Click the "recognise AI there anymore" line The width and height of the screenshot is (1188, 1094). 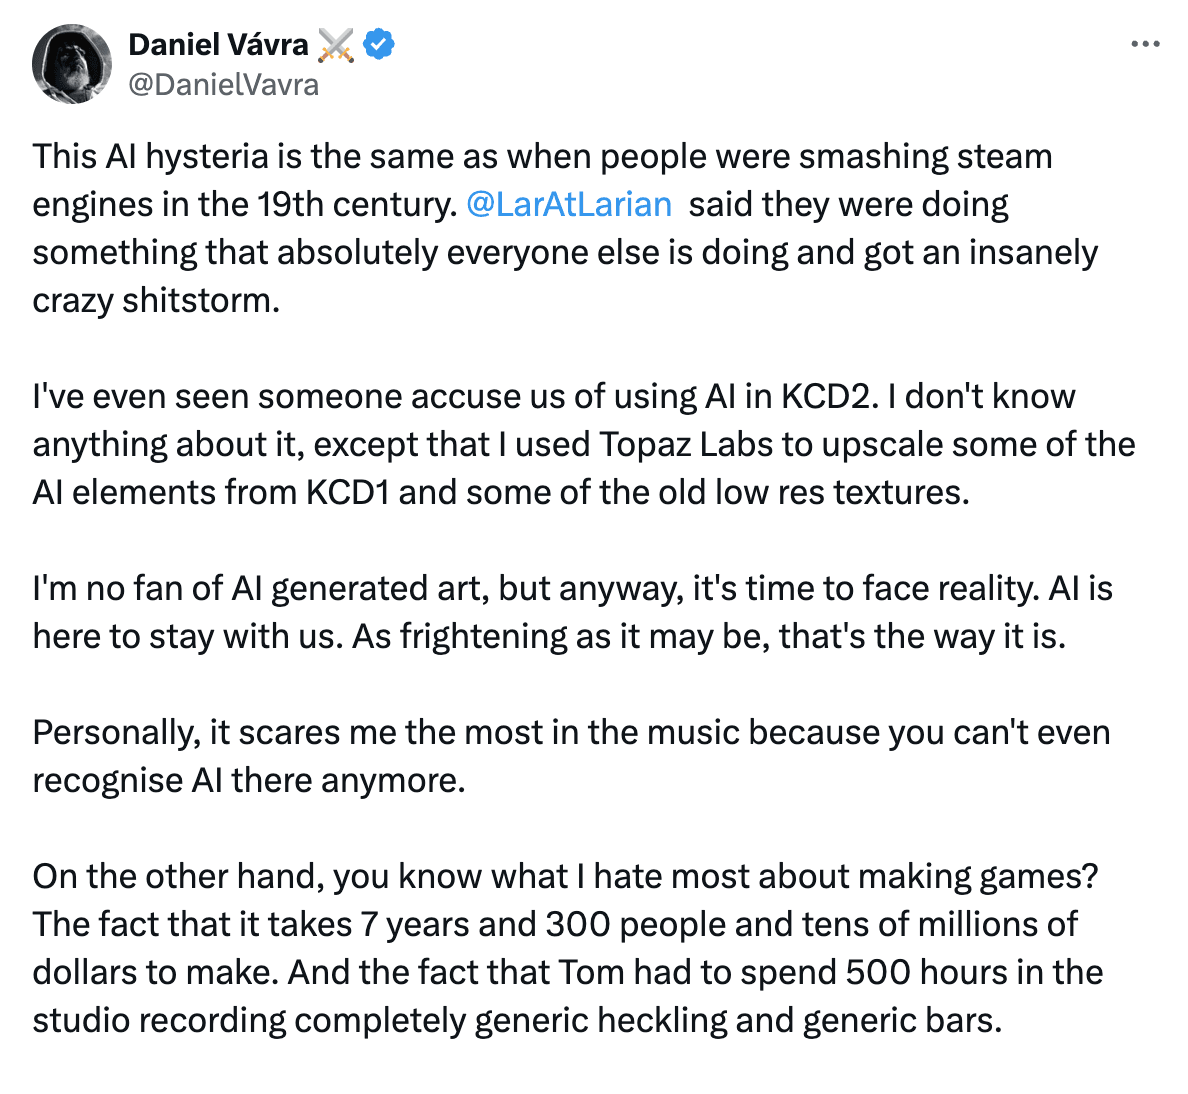249,780
